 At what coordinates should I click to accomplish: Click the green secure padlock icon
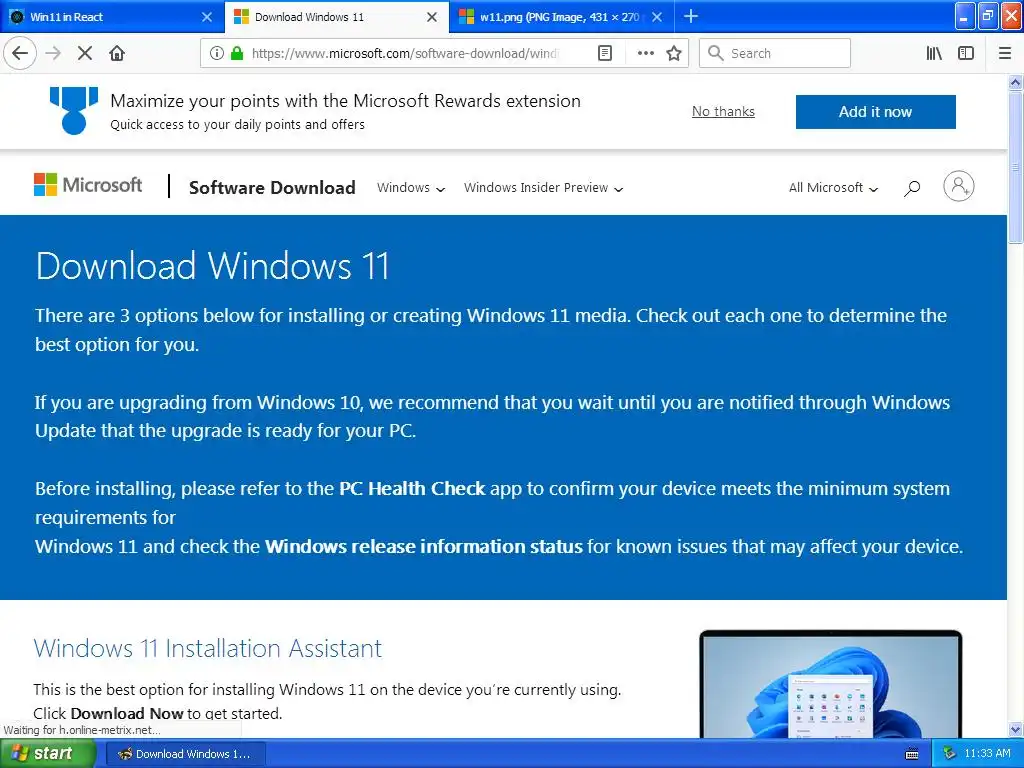(x=237, y=53)
